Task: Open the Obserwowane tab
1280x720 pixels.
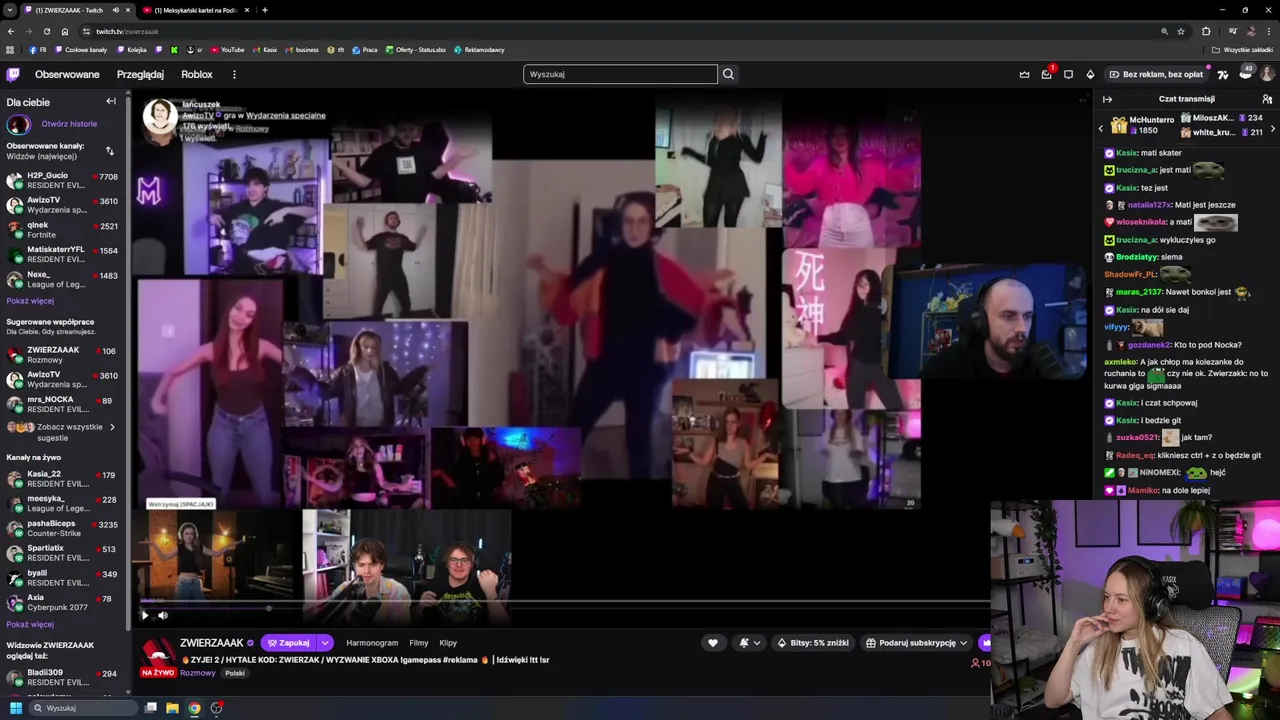Action: [67, 74]
